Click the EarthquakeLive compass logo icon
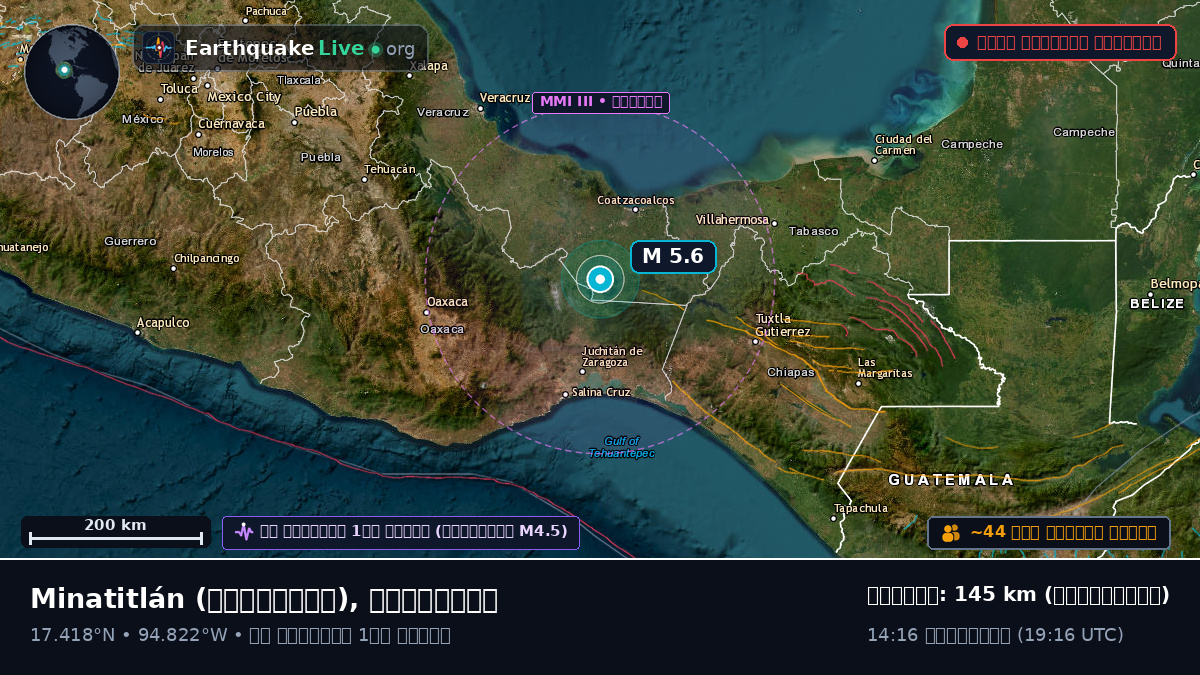Viewport: 1200px width, 675px height. (158, 48)
